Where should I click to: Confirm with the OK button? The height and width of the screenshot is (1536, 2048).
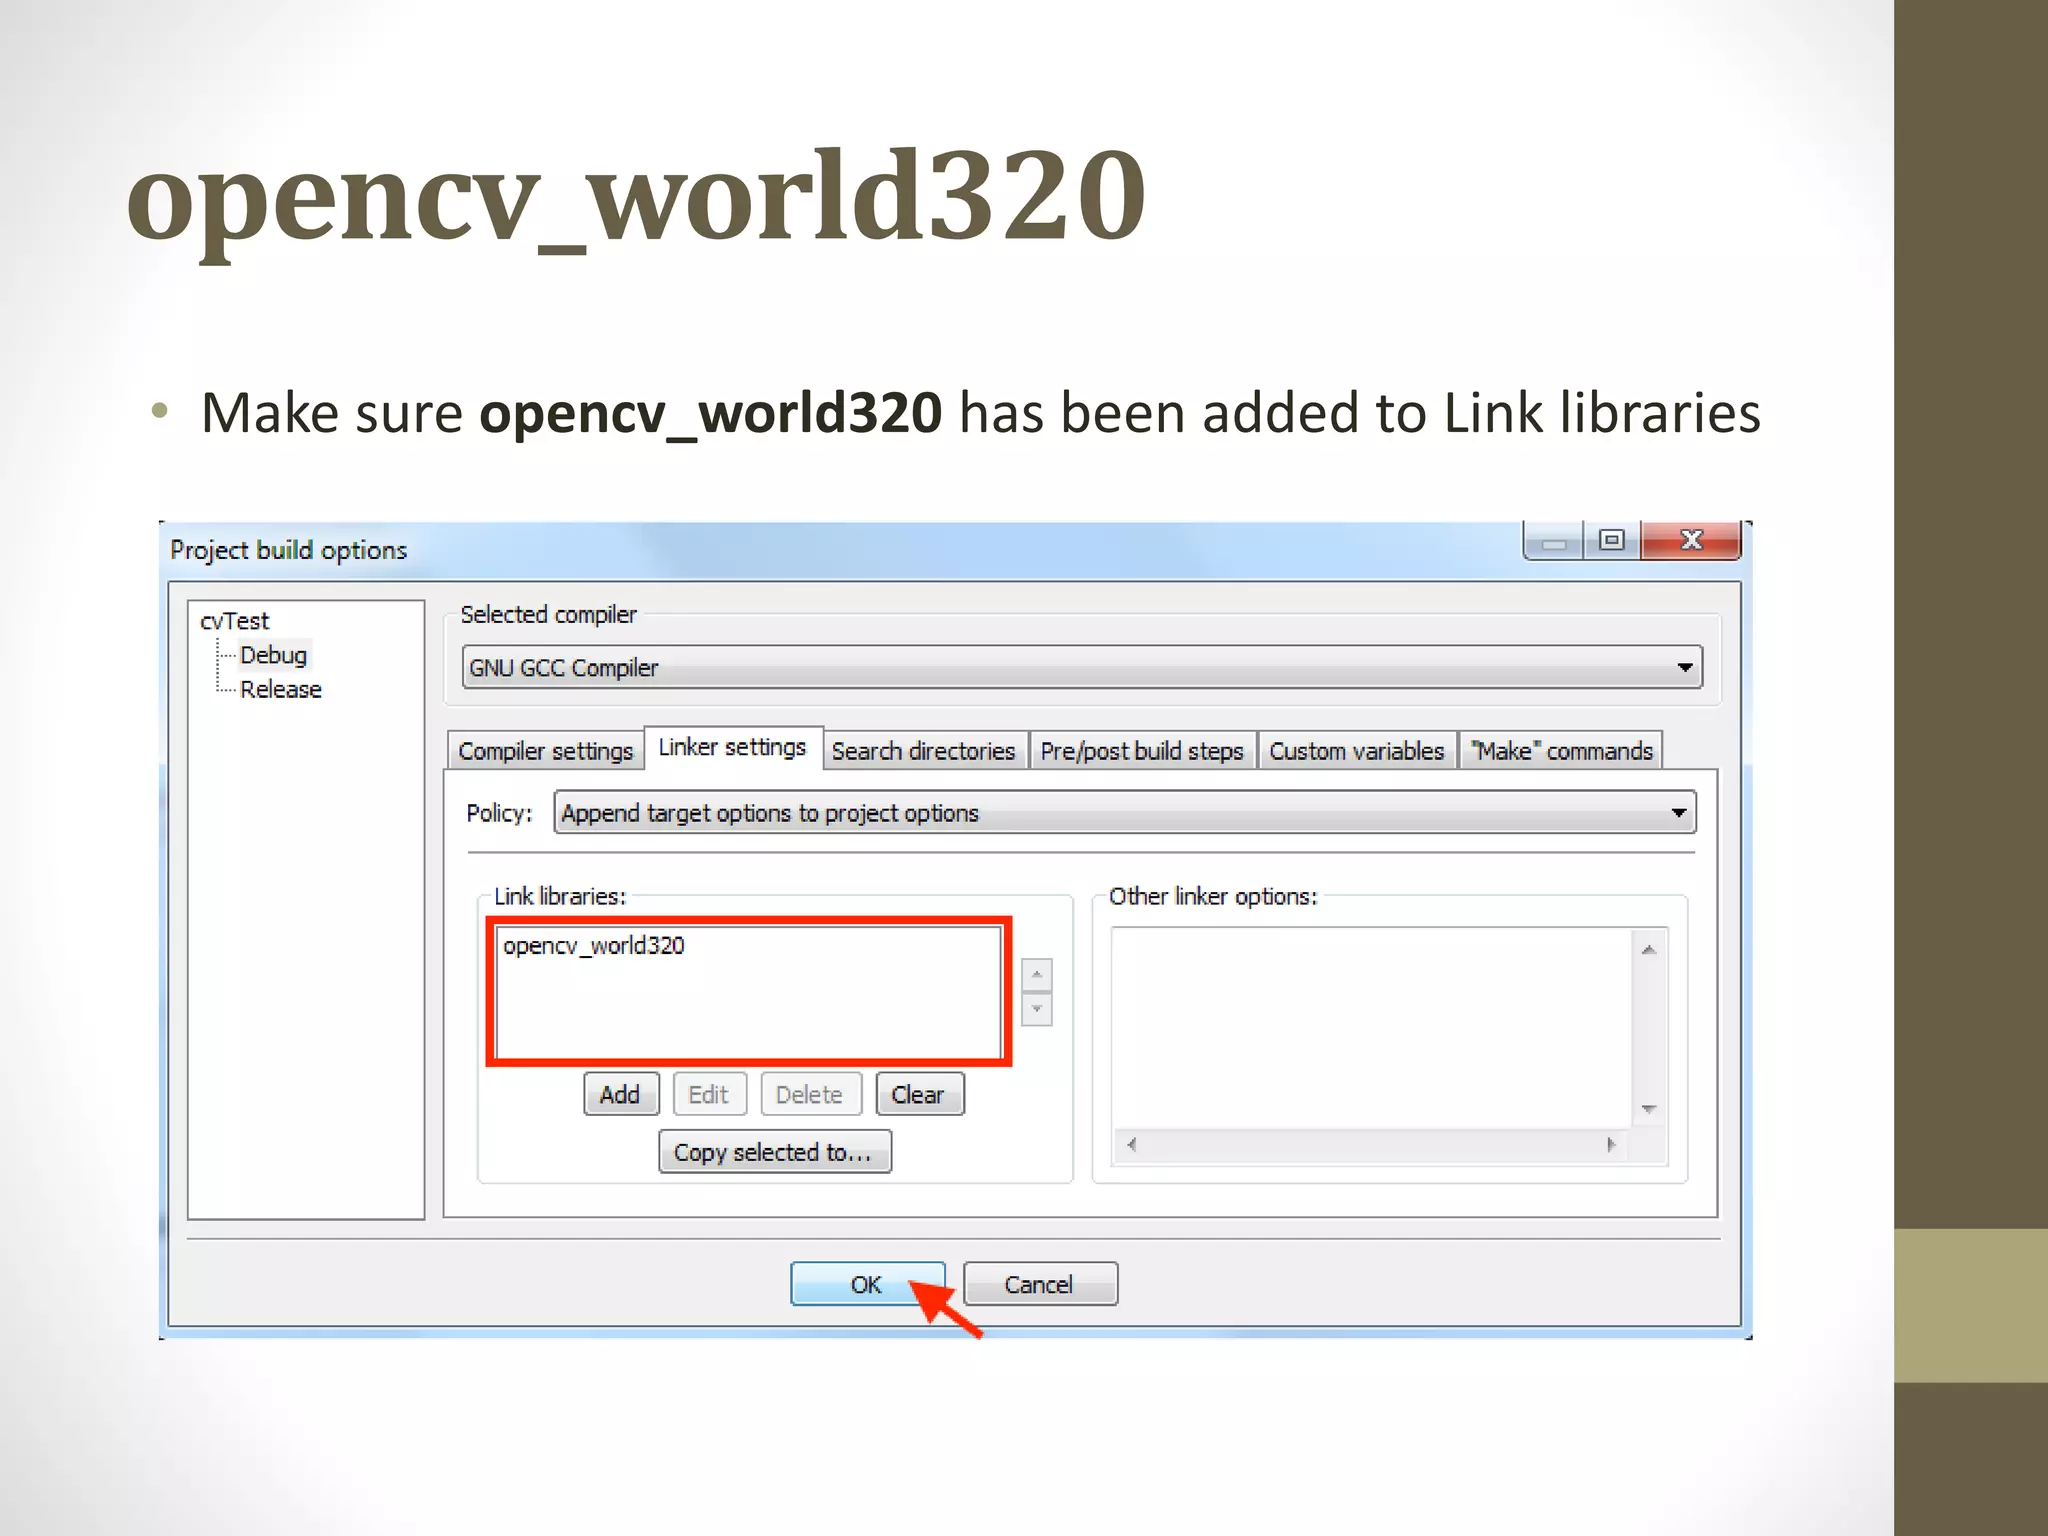866,1284
